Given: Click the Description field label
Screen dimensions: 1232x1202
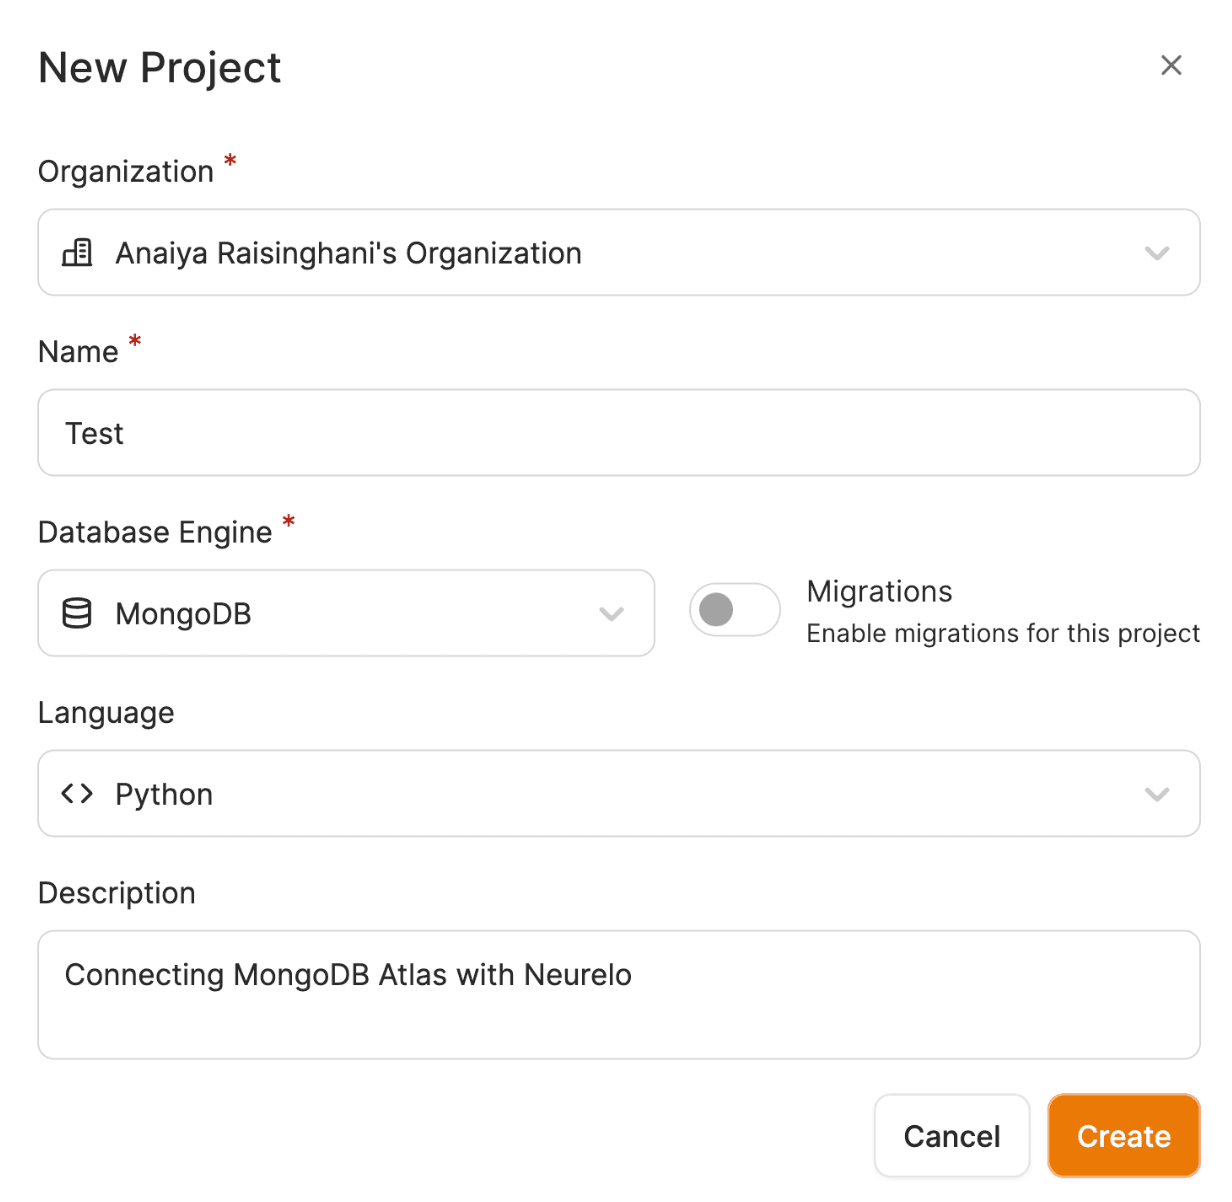Looking at the screenshot, I should click(x=117, y=893).
